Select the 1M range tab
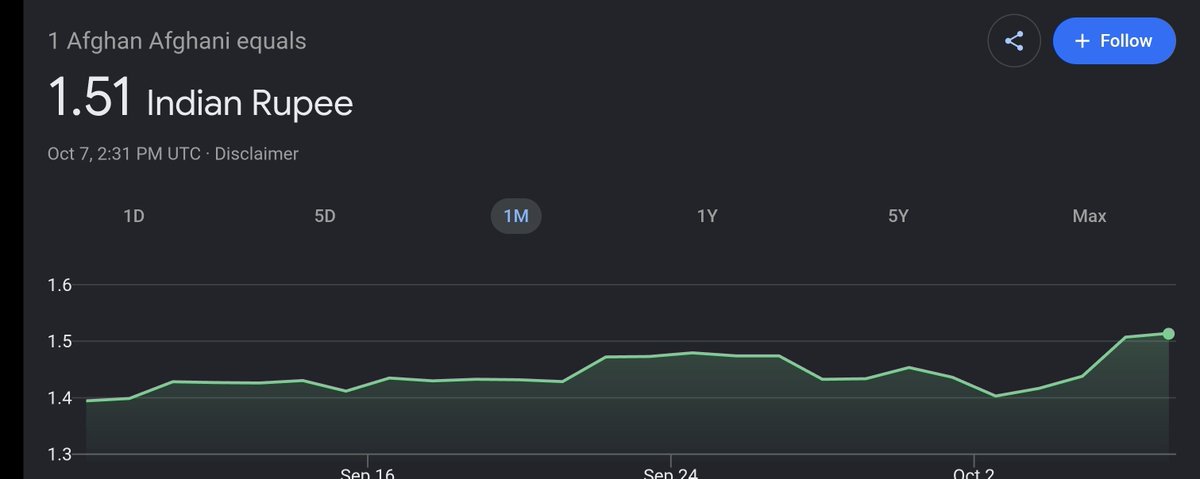 [516, 216]
